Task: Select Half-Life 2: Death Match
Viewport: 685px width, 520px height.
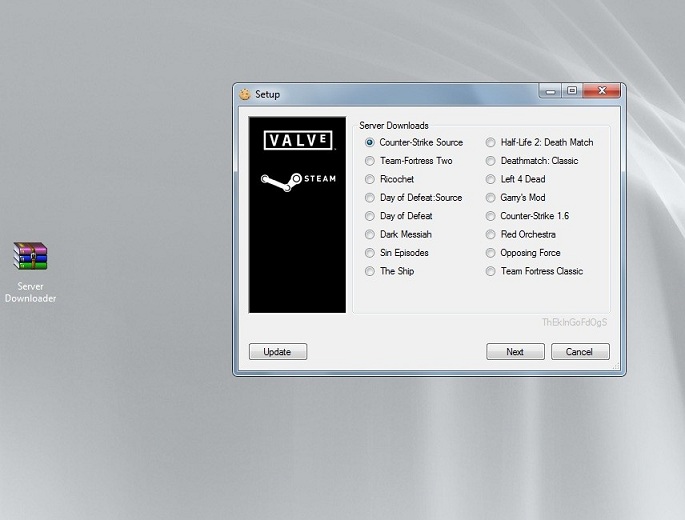Action: tap(491, 143)
